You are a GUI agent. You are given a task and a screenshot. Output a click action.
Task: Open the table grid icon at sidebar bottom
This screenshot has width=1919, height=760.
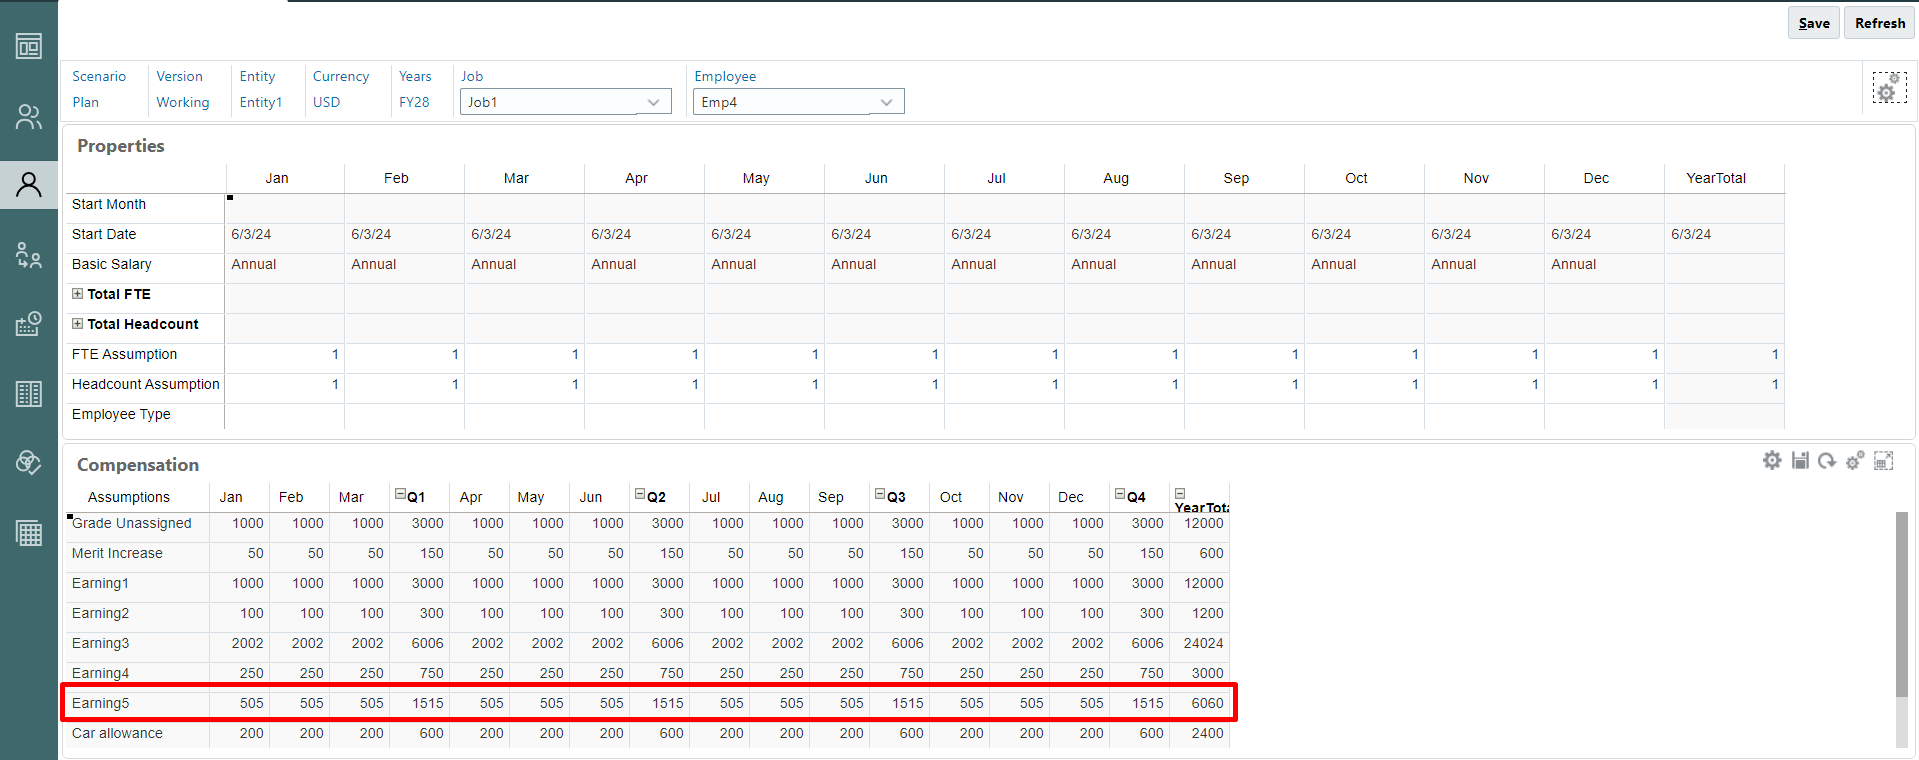[29, 533]
